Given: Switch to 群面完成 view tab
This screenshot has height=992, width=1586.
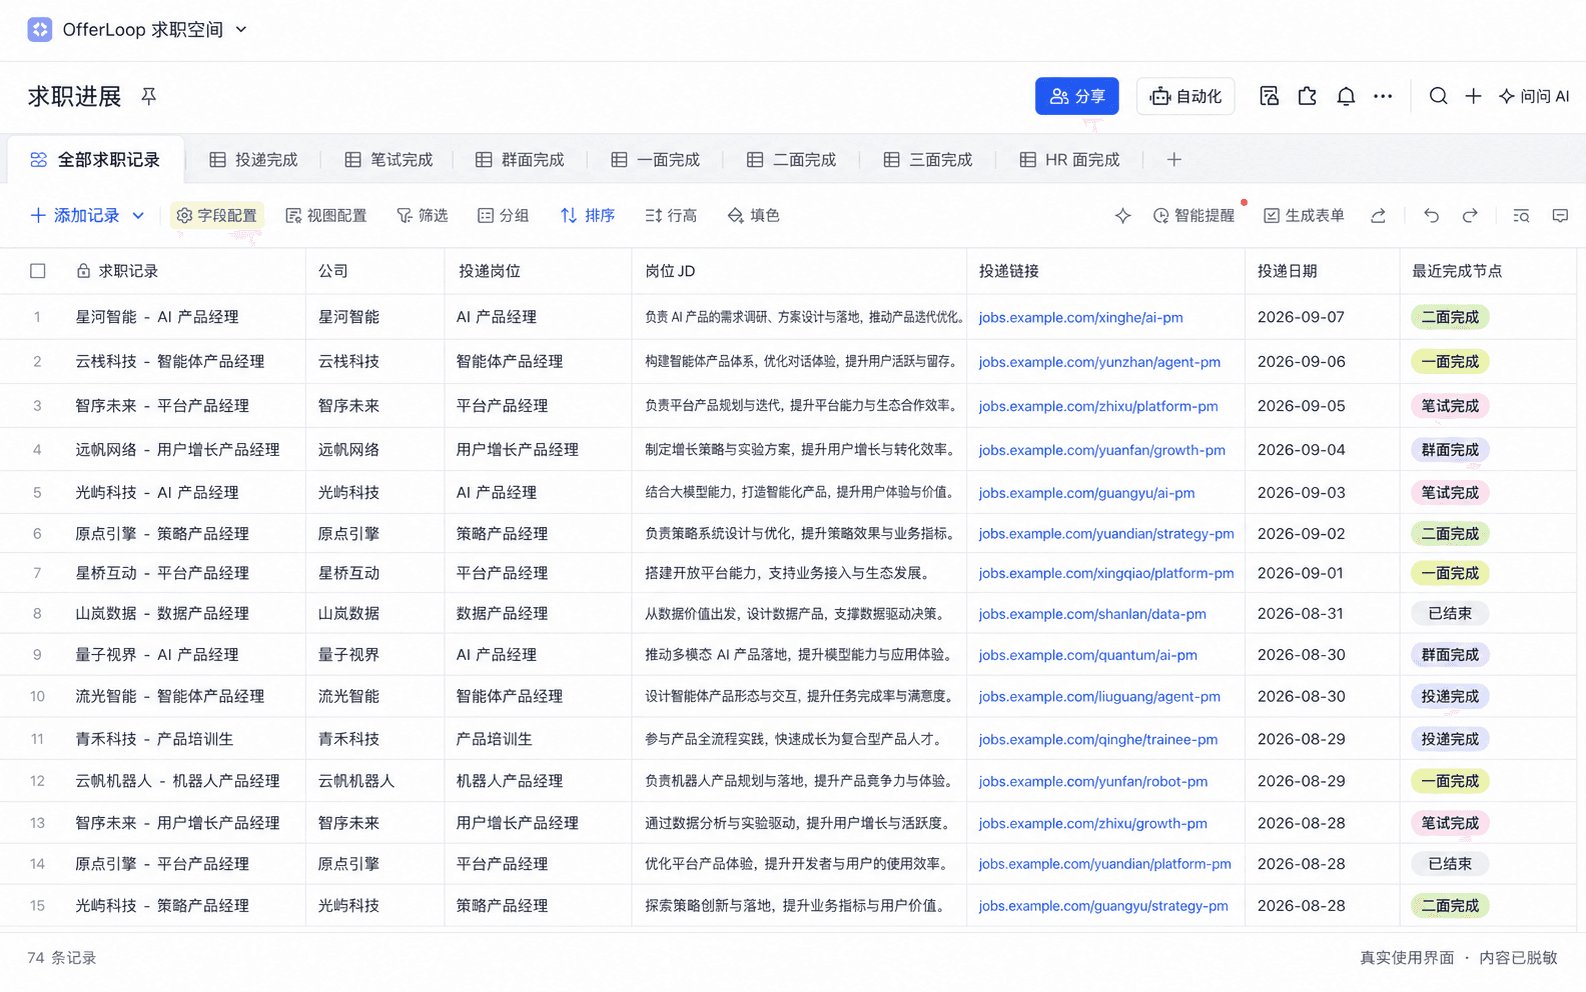Looking at the screenshot, I should 520,160.
